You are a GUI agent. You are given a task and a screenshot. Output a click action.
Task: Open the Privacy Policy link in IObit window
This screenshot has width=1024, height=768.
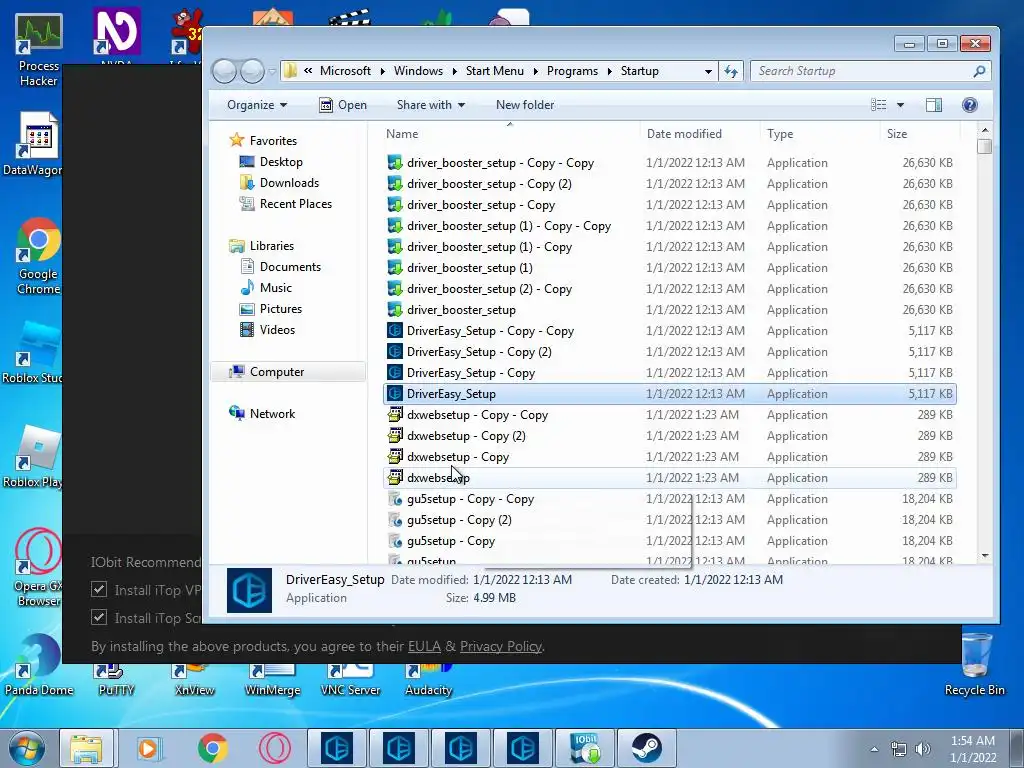tap(501, 647)
